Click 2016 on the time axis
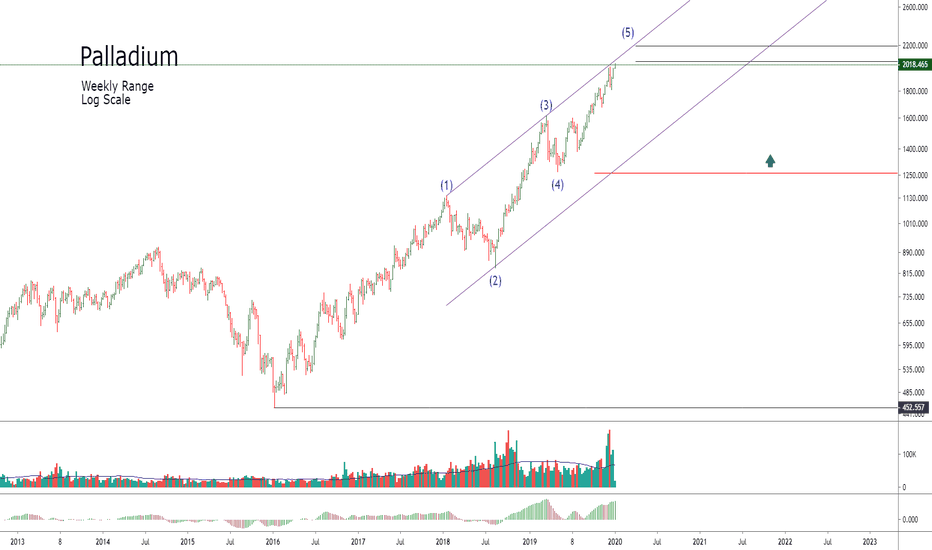The width and height of the screenshot is (932, 550). [x=273, y=542]
